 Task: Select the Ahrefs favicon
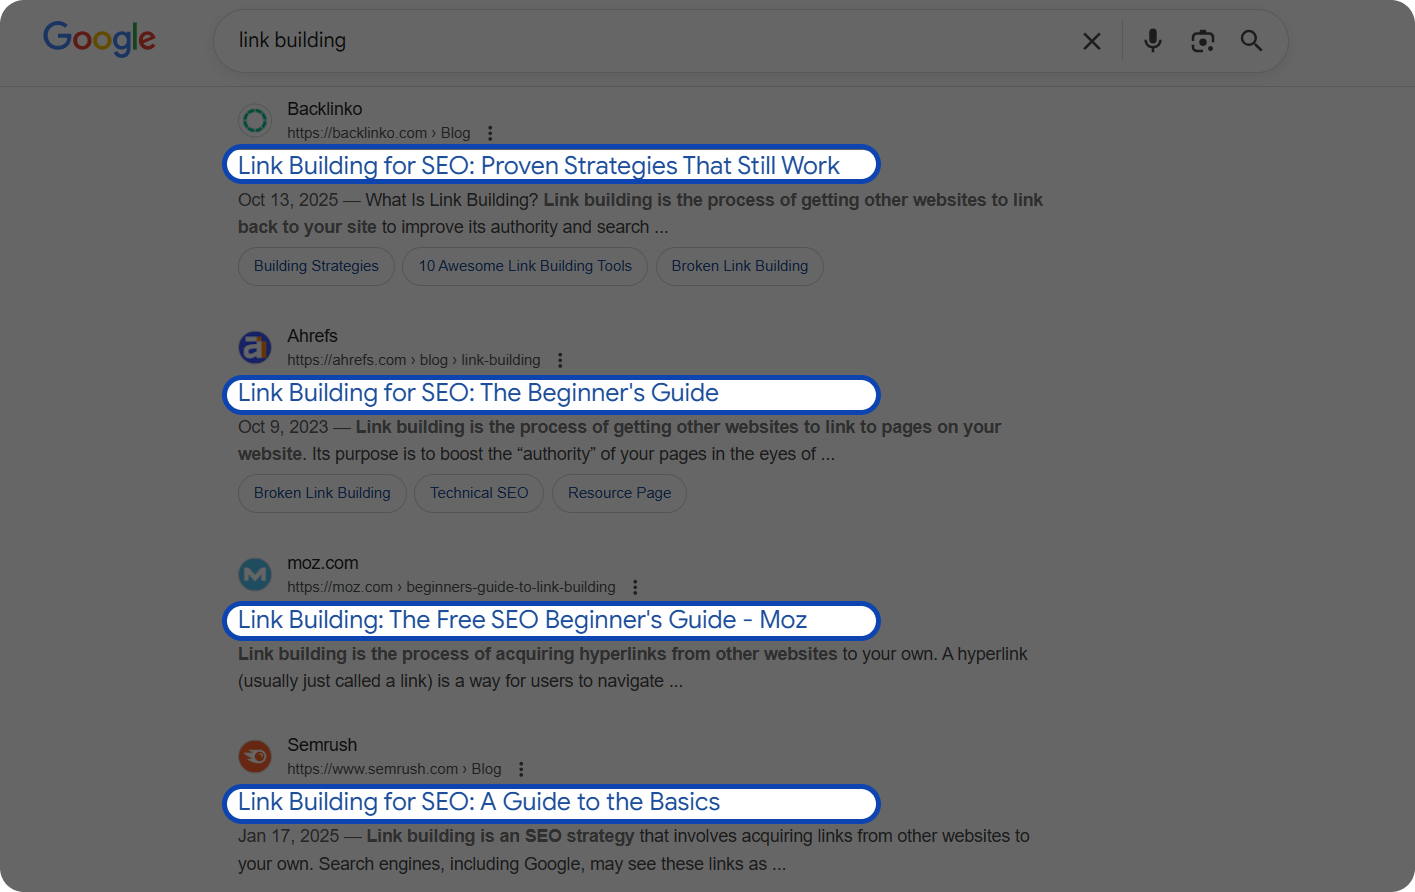coord(255,347)
